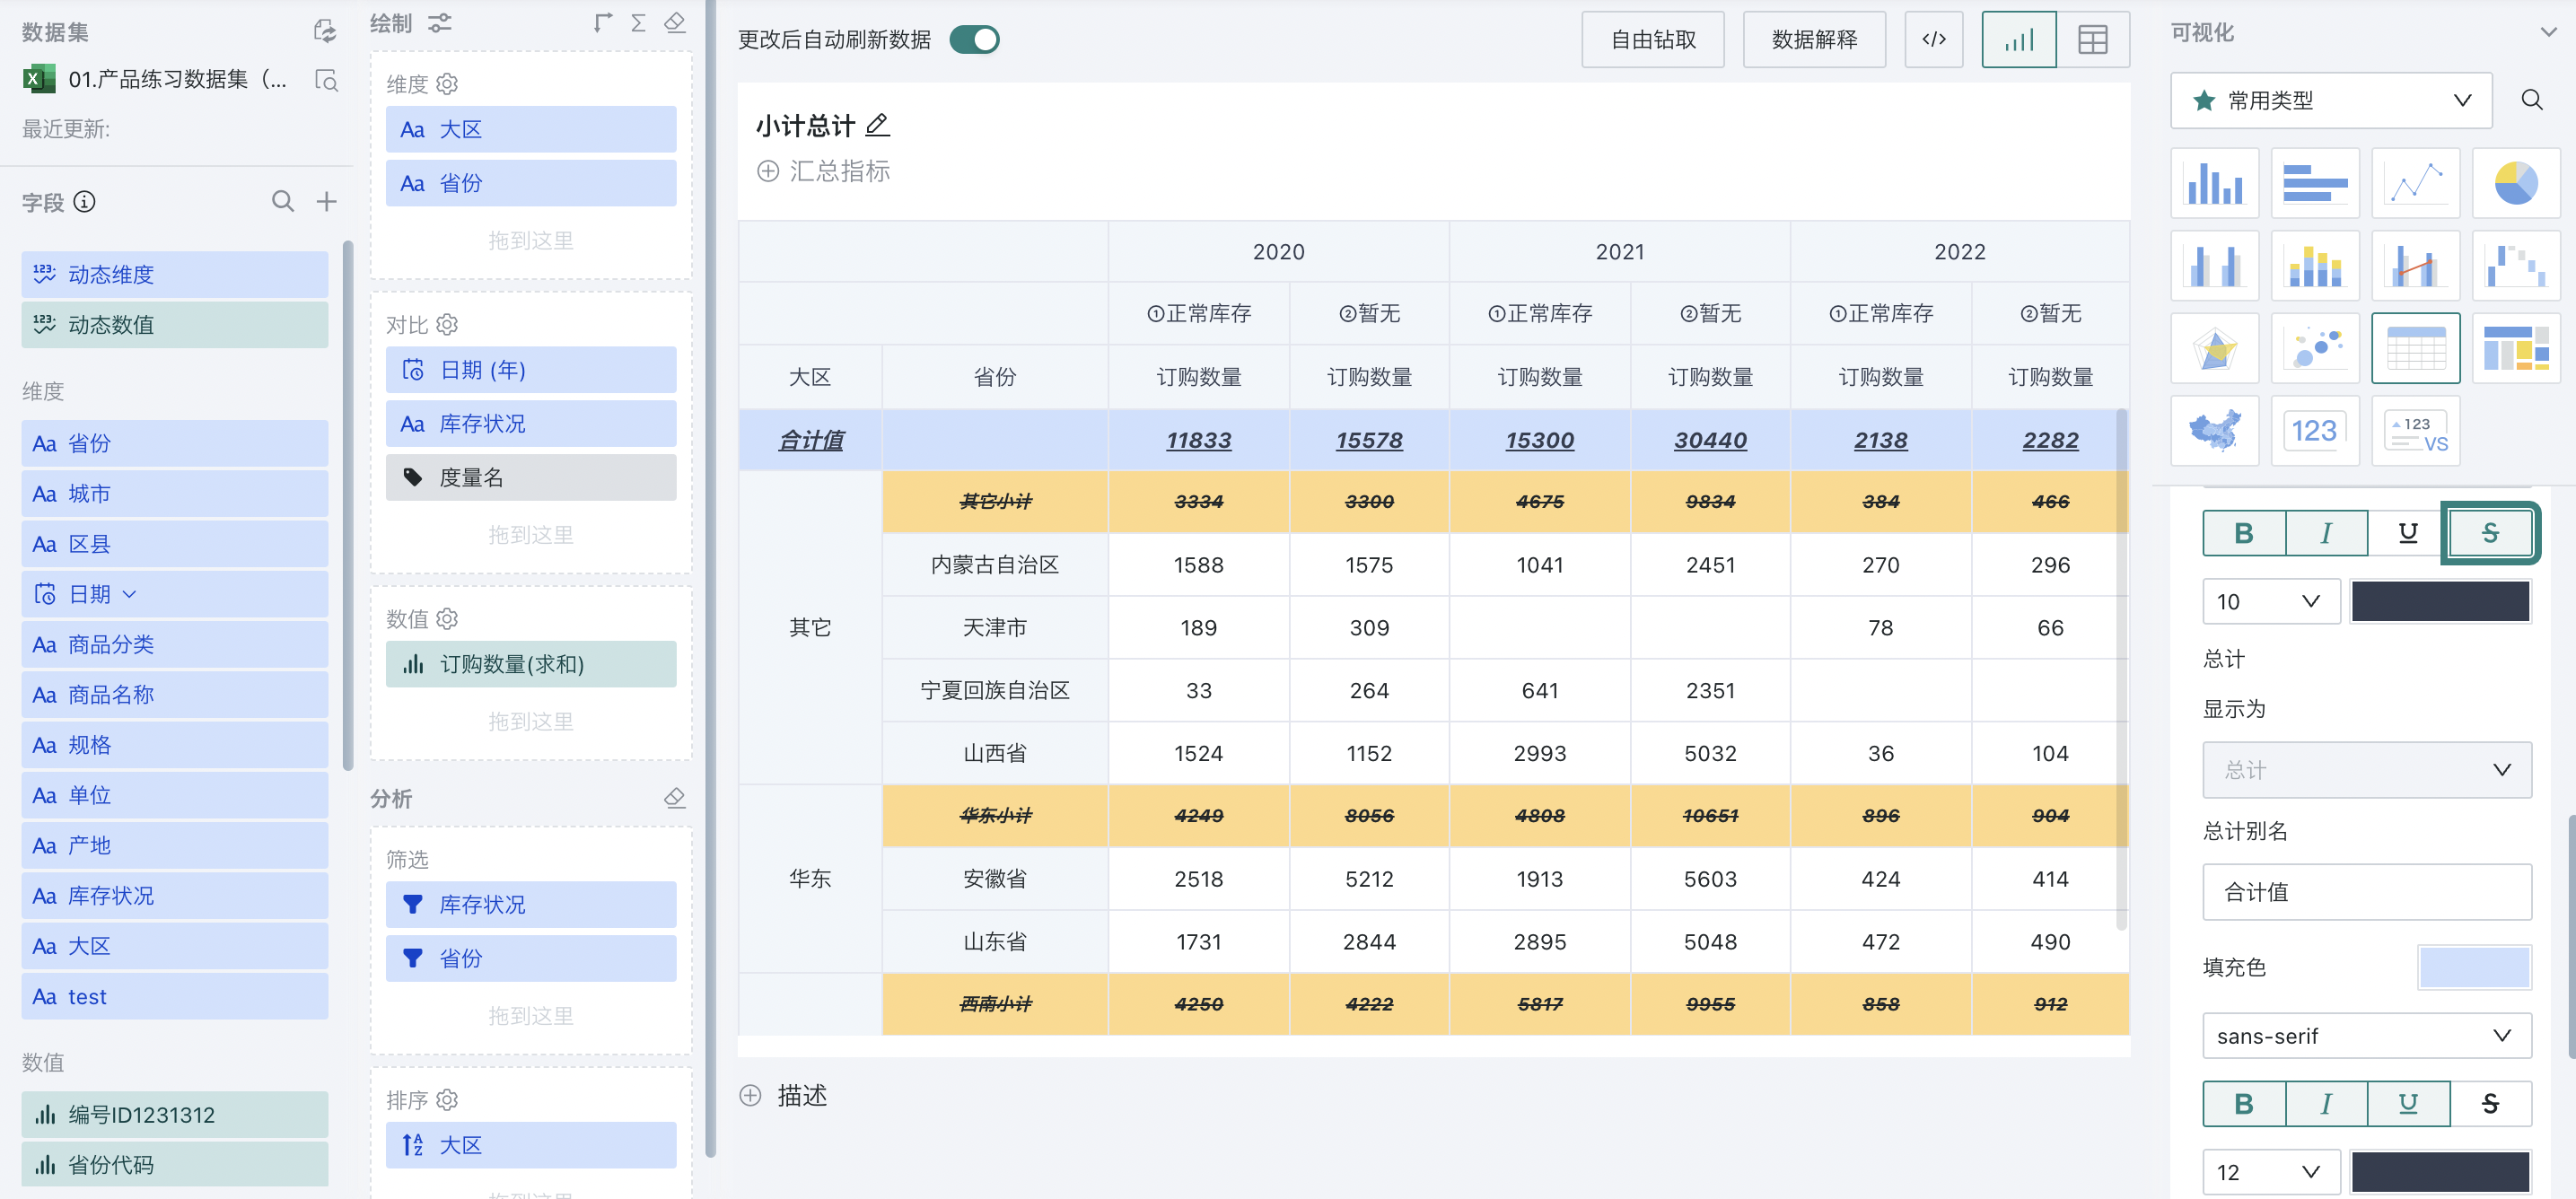Toggle underline for subtotal text

[2408, 533]
